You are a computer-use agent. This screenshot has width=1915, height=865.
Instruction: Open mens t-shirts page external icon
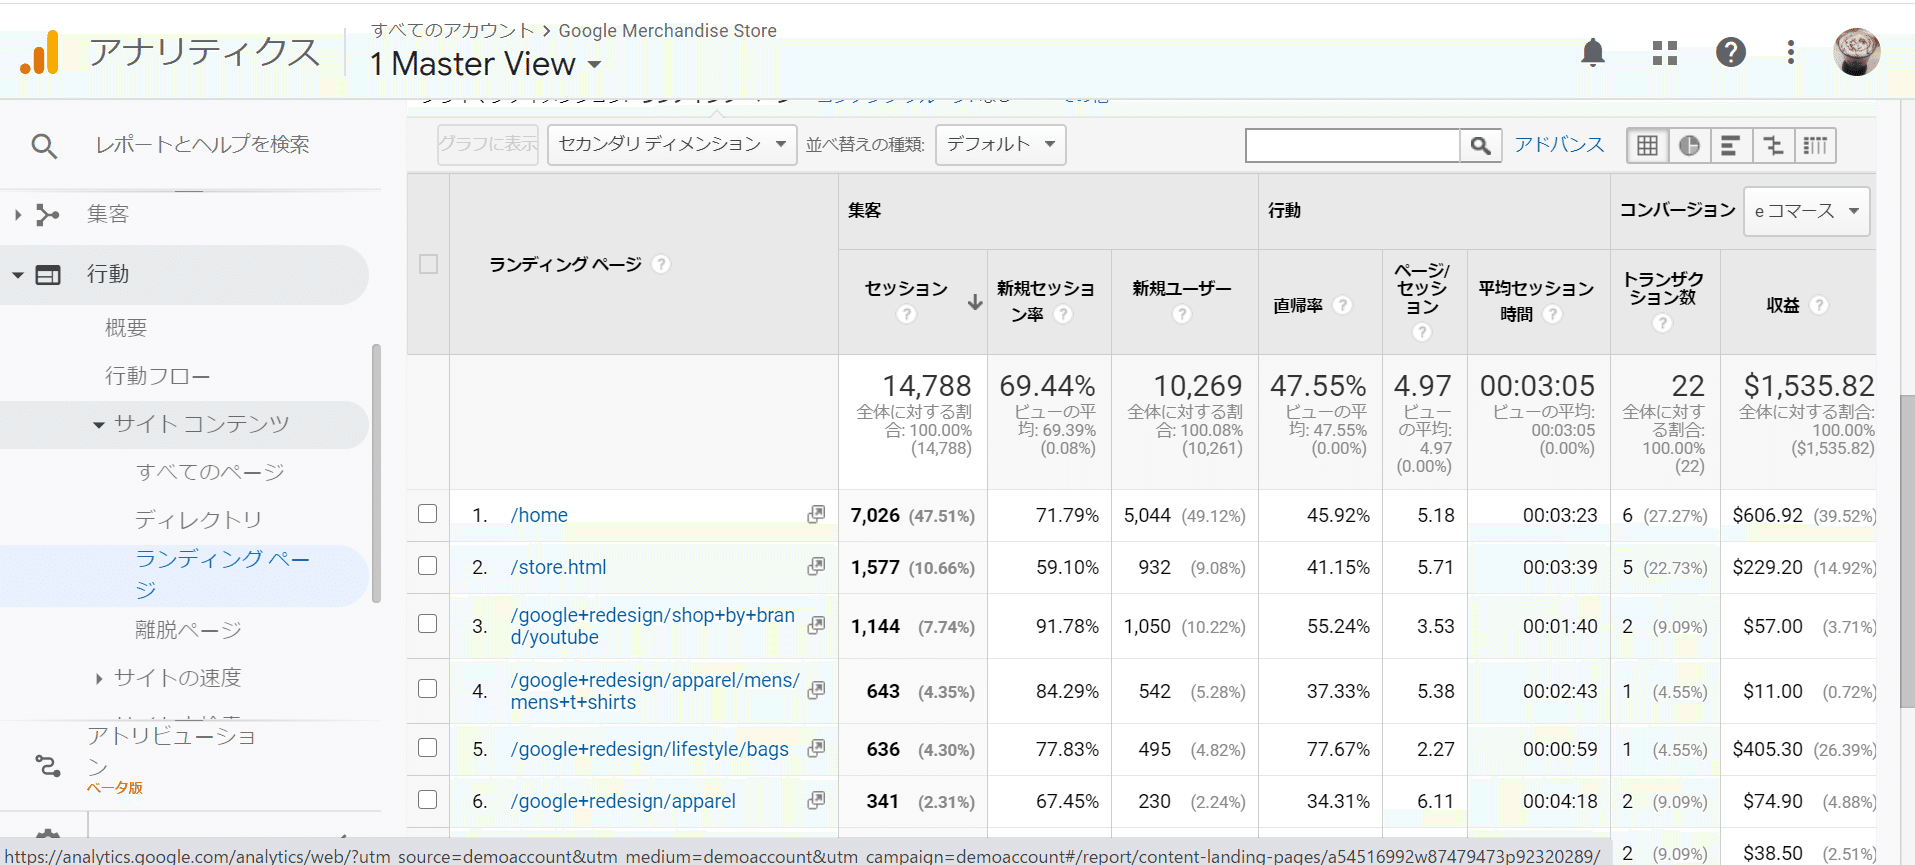point(816,690)
